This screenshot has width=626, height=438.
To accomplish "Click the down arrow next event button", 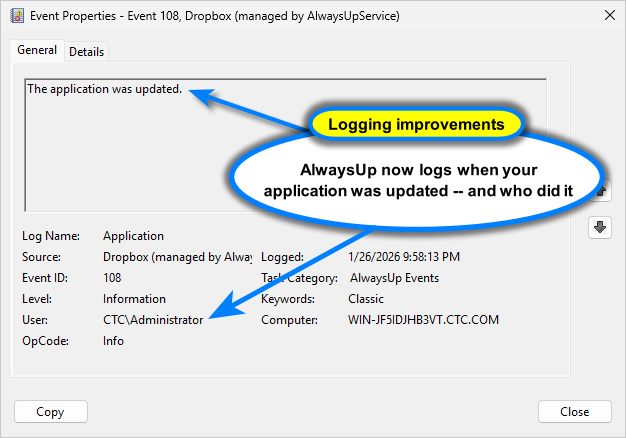I will tap(600, 227).
